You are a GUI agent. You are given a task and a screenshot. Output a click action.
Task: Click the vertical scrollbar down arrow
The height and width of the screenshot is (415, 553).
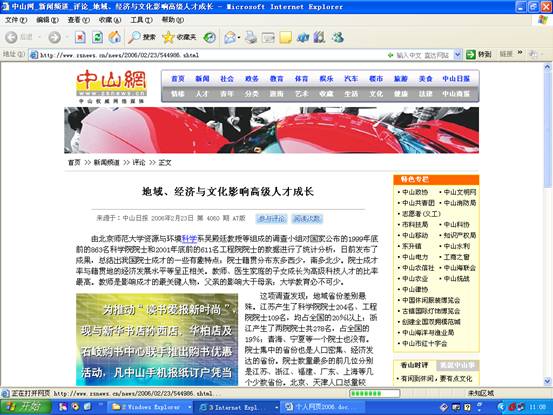click(x=547, y=381)
